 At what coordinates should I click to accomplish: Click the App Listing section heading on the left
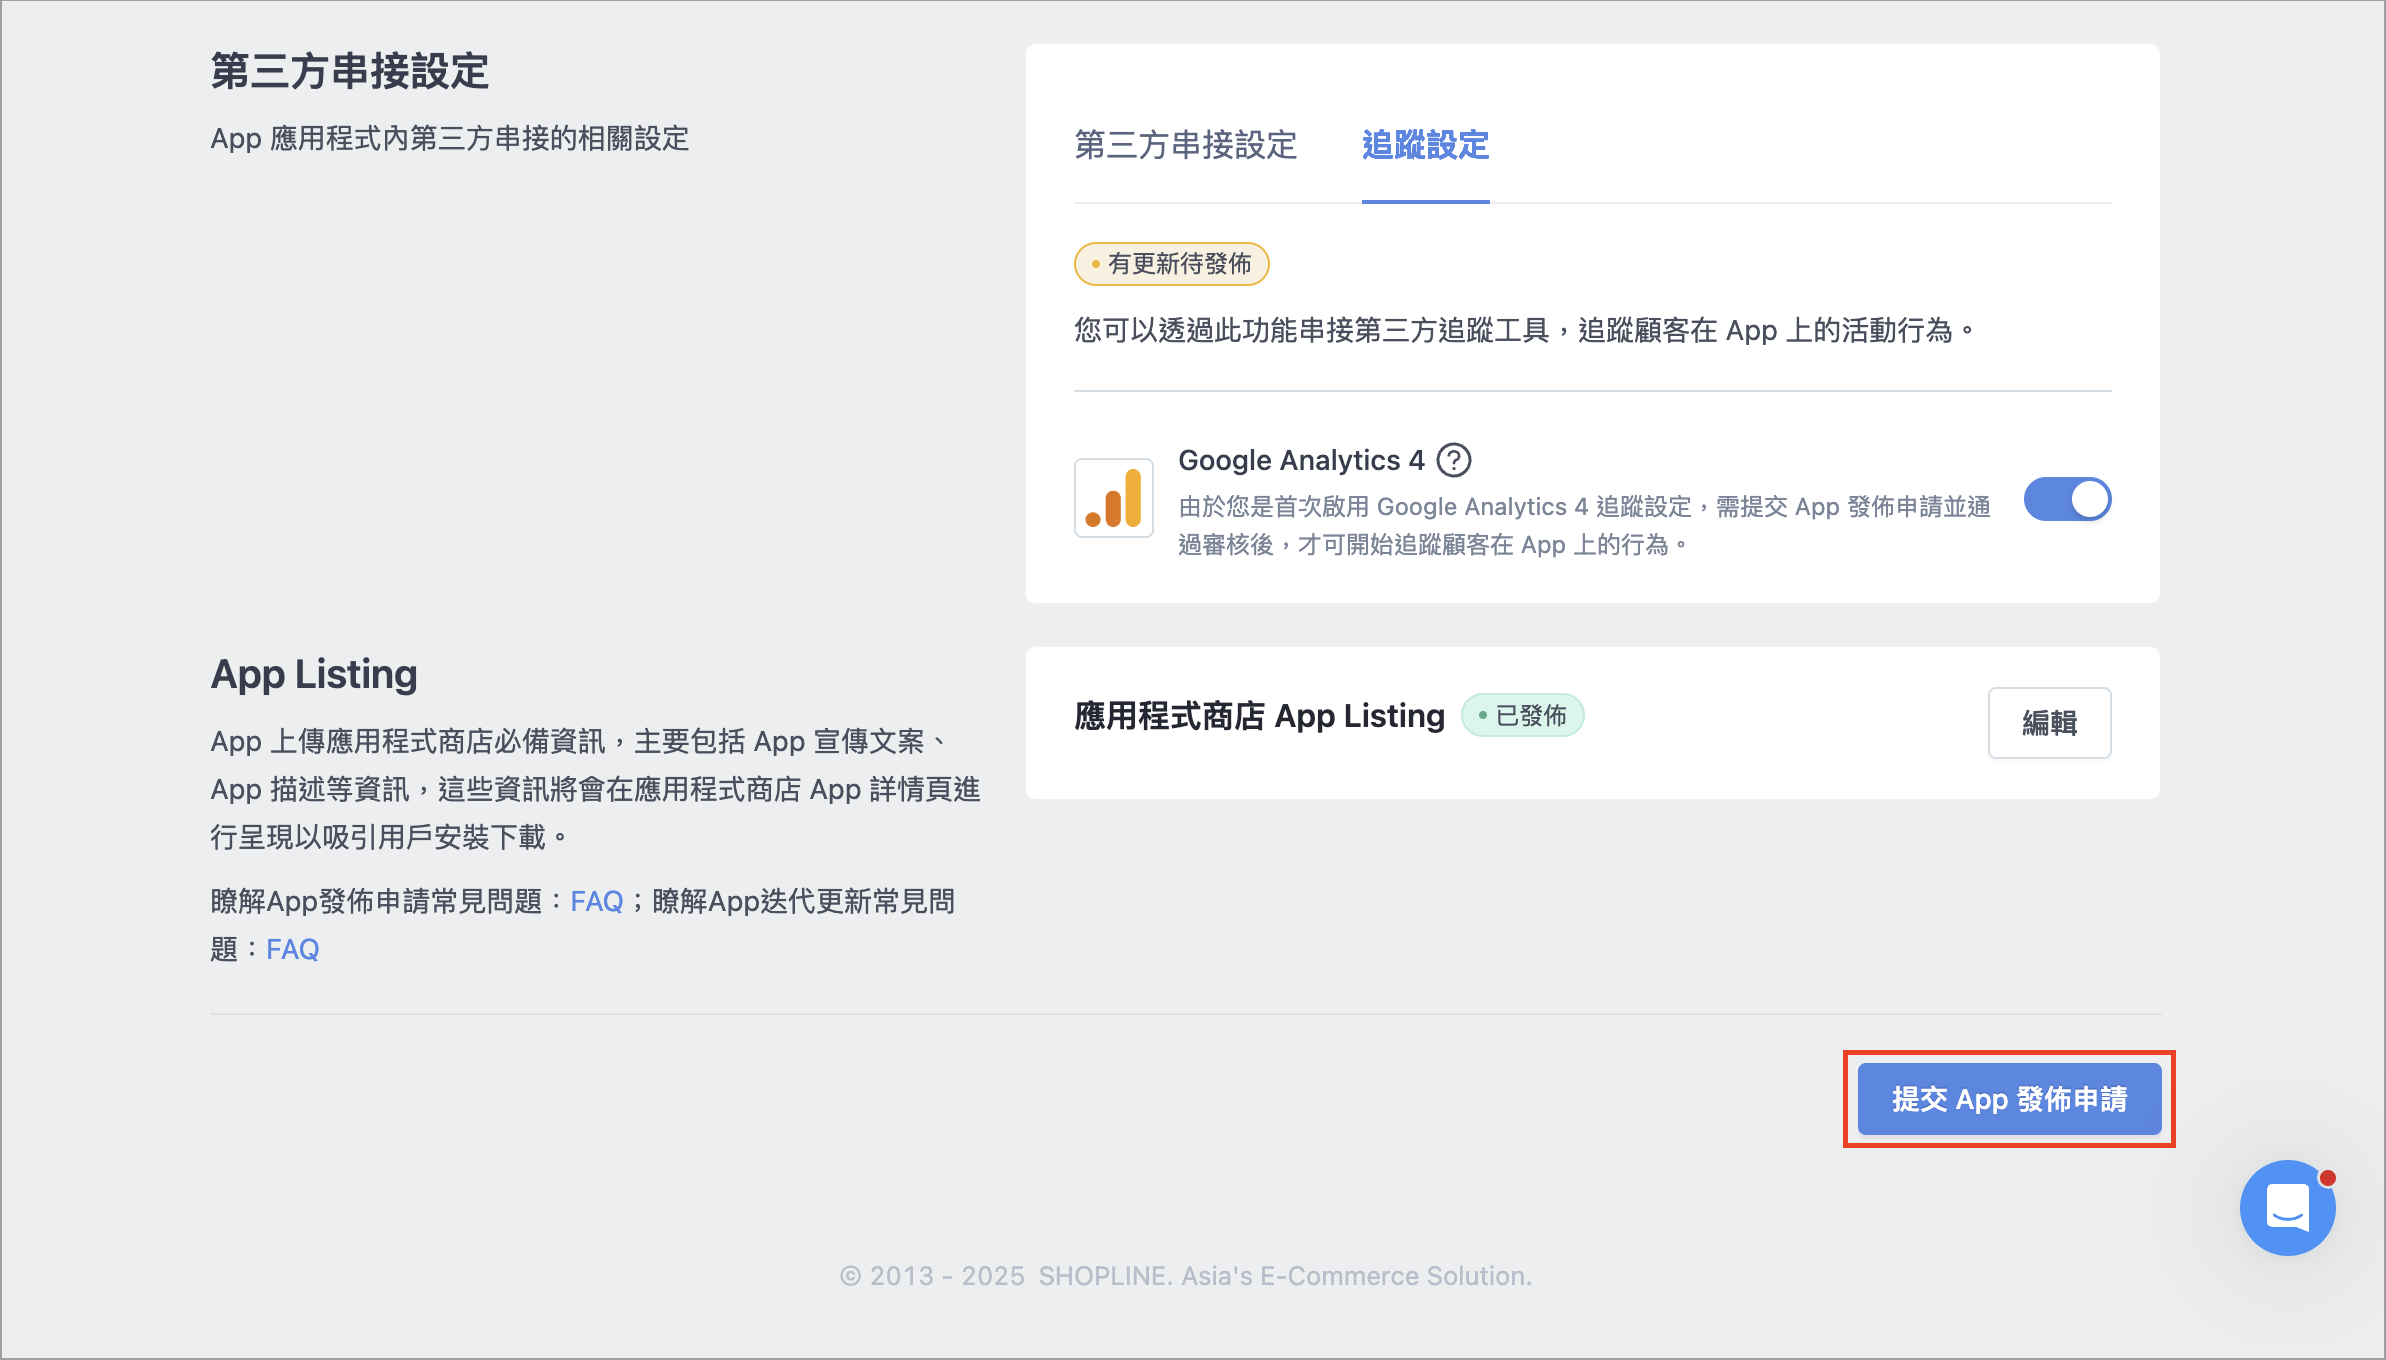314,675
